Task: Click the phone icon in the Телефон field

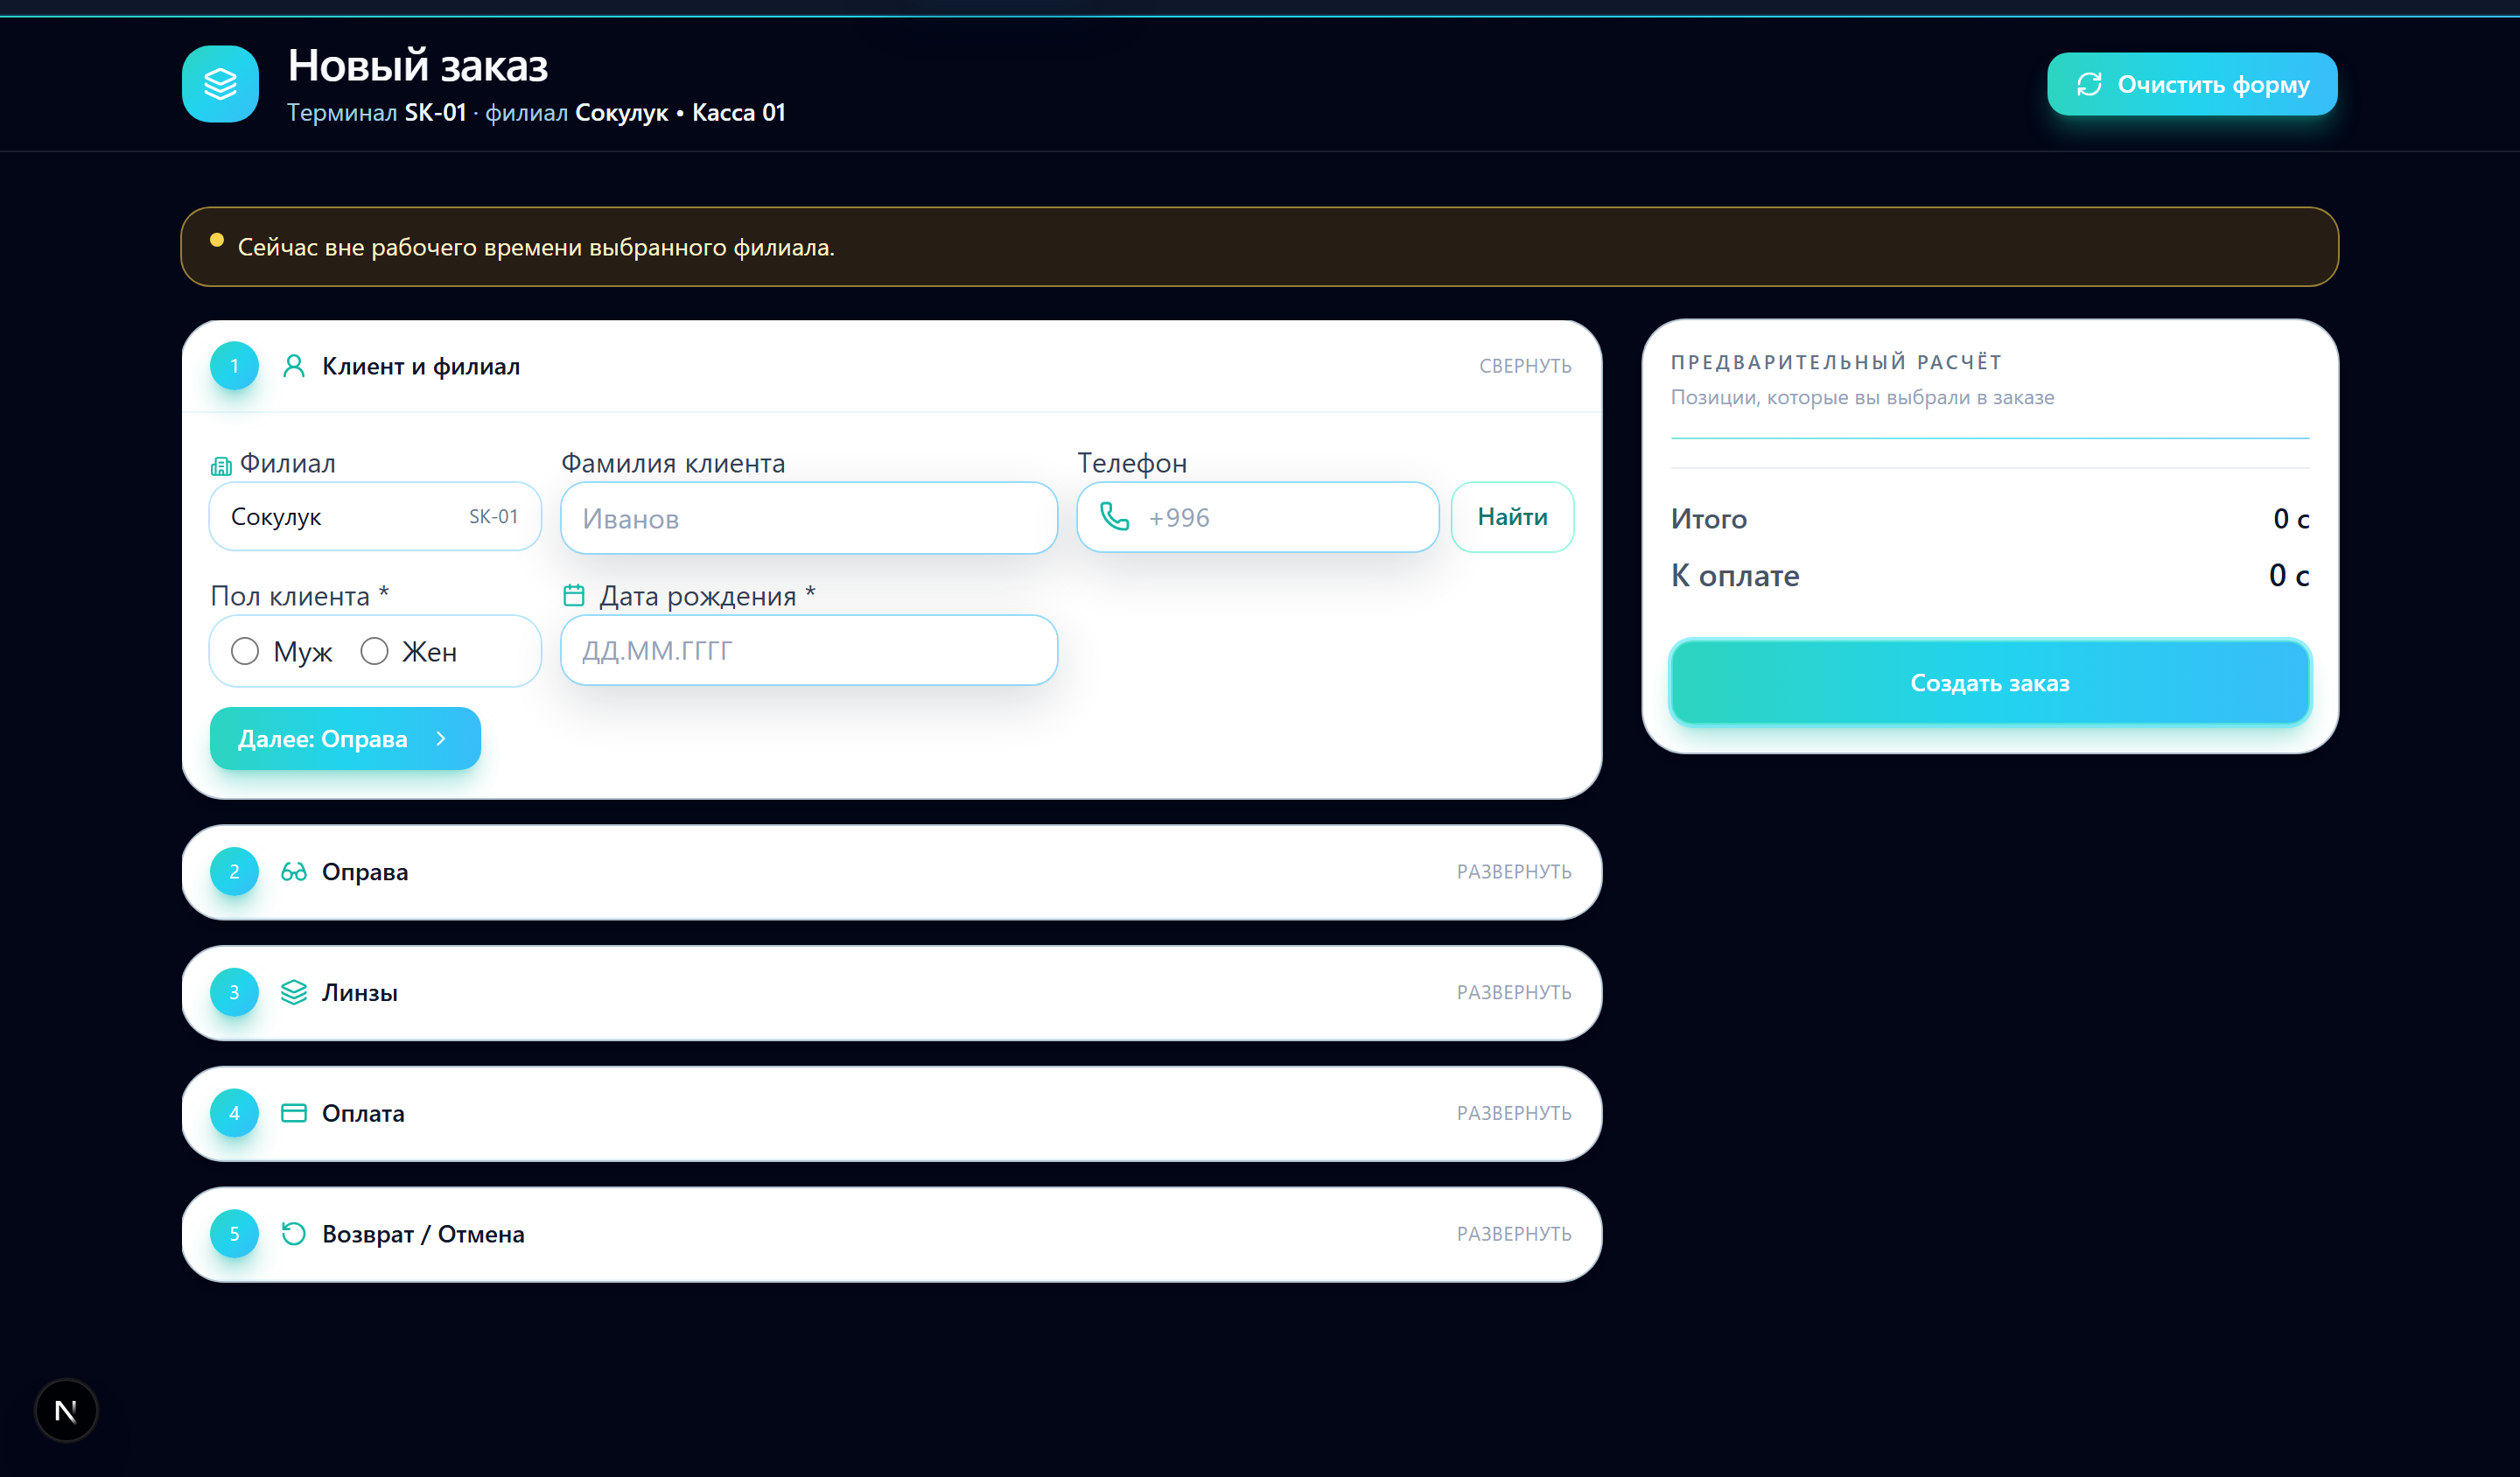Action: (1114, 517)
